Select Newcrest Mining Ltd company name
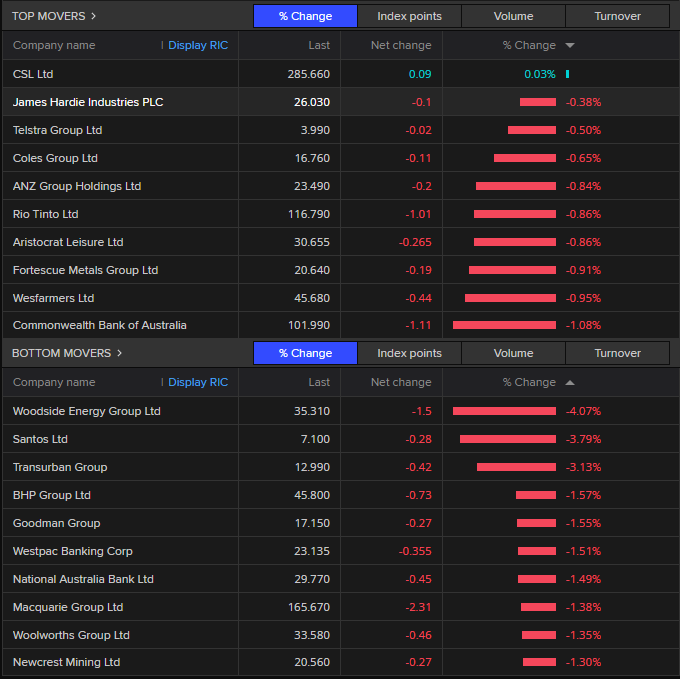The image size is (680, 679). [x=66, y=662]
